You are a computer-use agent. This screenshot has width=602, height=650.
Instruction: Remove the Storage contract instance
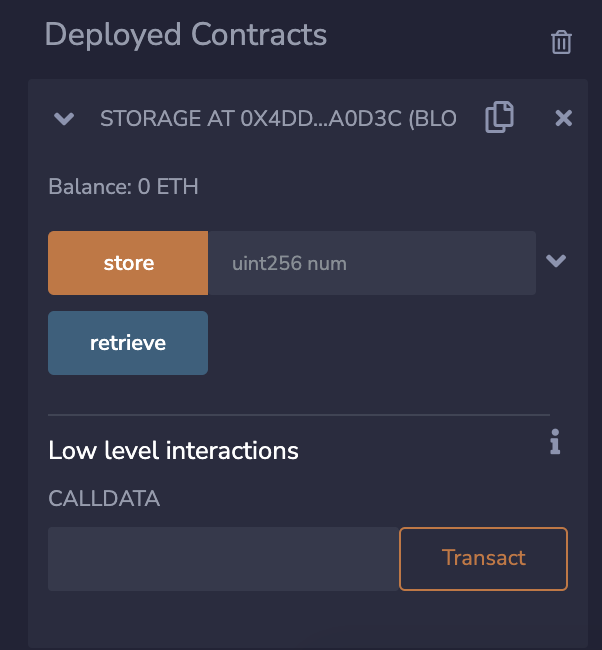pyautogui.click(x=563, y=118)
